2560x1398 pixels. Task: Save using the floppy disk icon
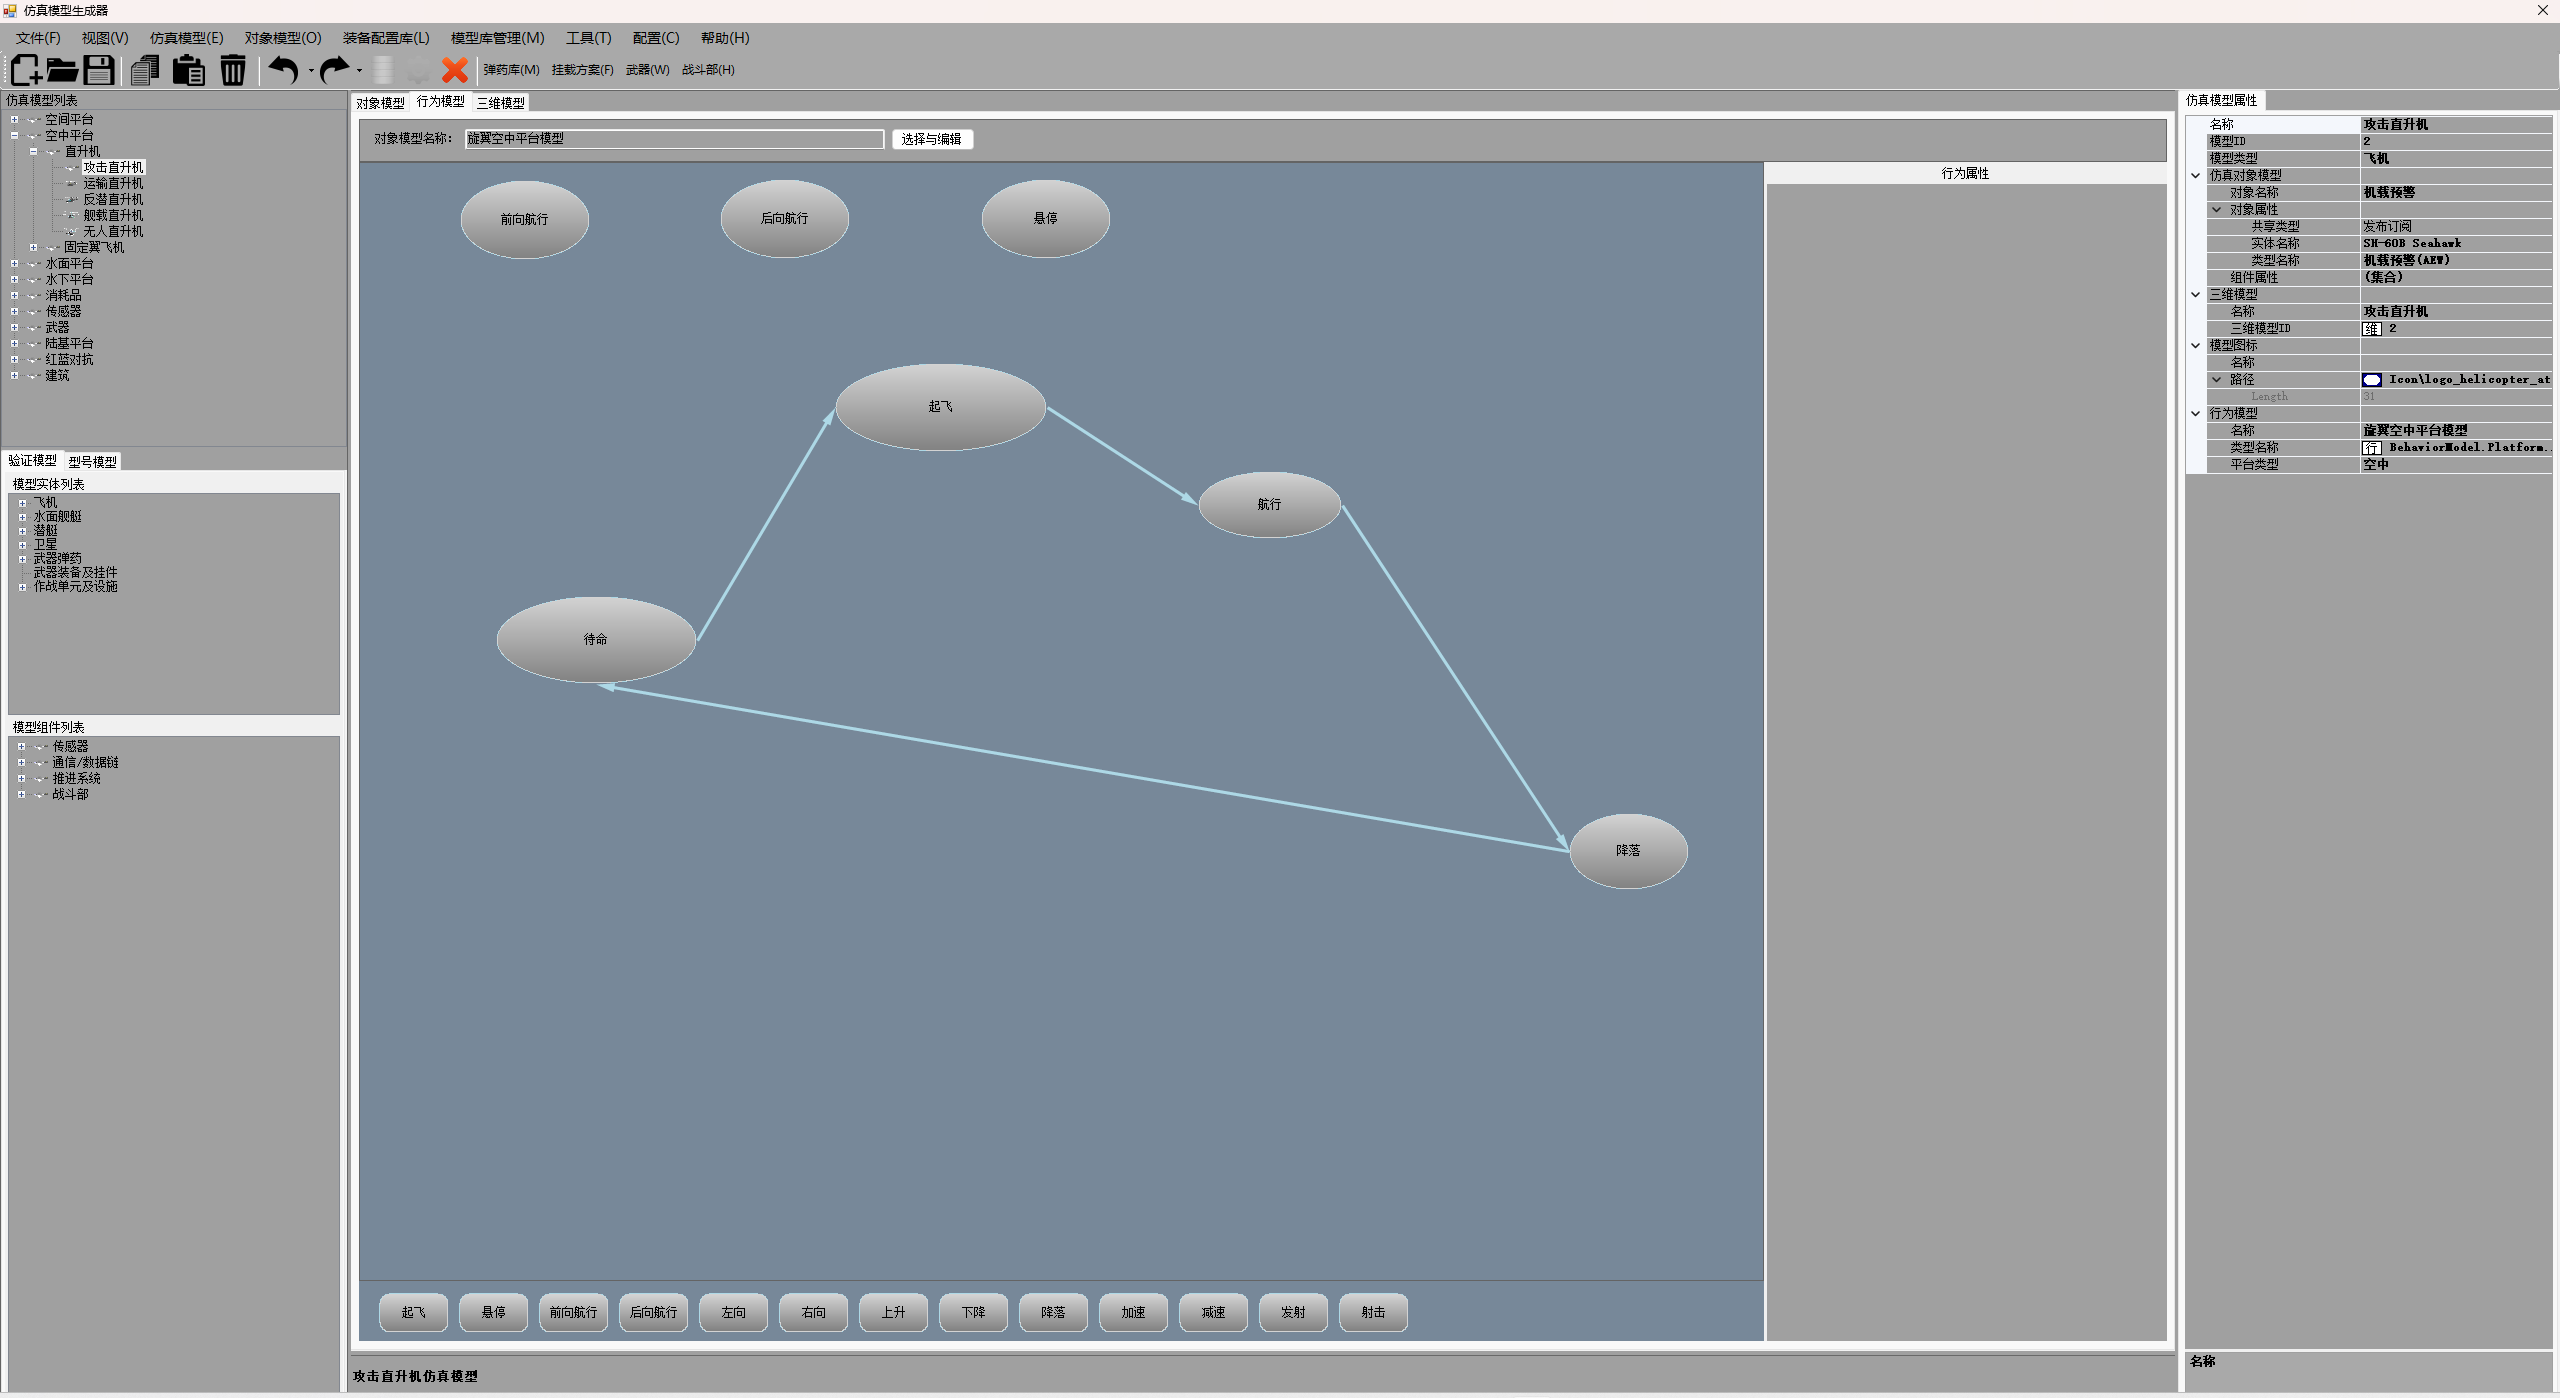(98, 70)
